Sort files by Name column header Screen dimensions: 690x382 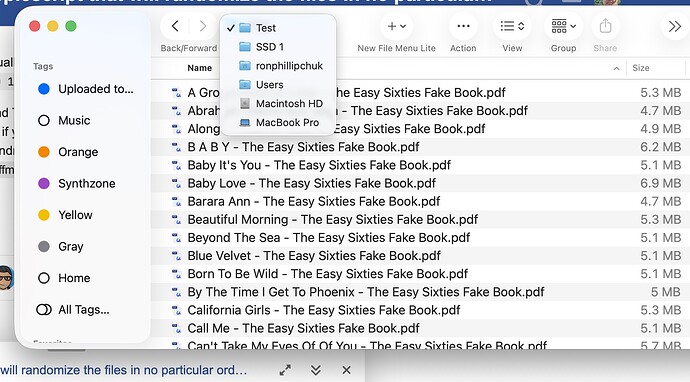point(200,68)
